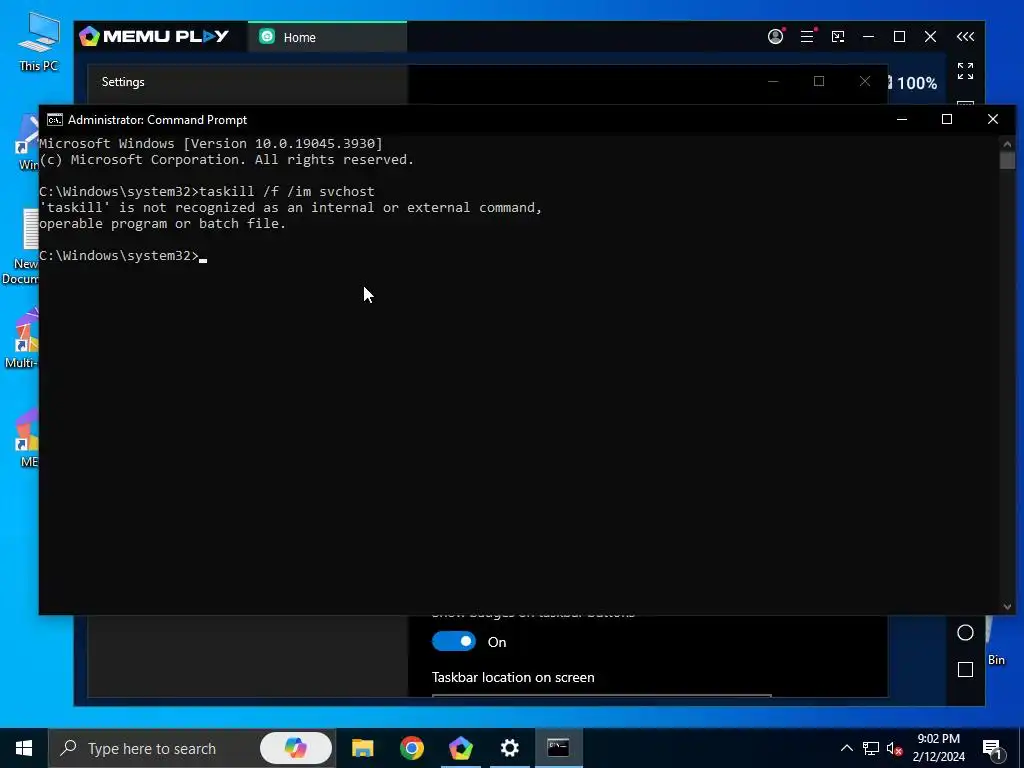Click Command Prompt taskbar icon
1024x768 pixels.
click(x=558, y=748)
